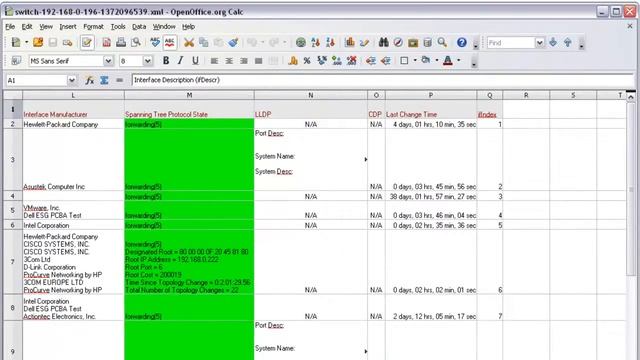Apply the red Font Color
The height and width of the screenshot is (360, 640).
[448, 61]
